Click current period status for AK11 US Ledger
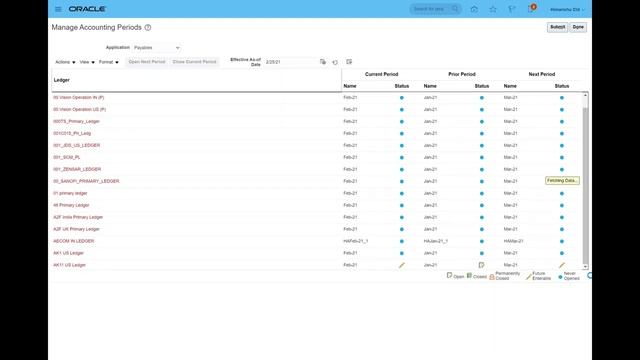 [x=402, y=265]
